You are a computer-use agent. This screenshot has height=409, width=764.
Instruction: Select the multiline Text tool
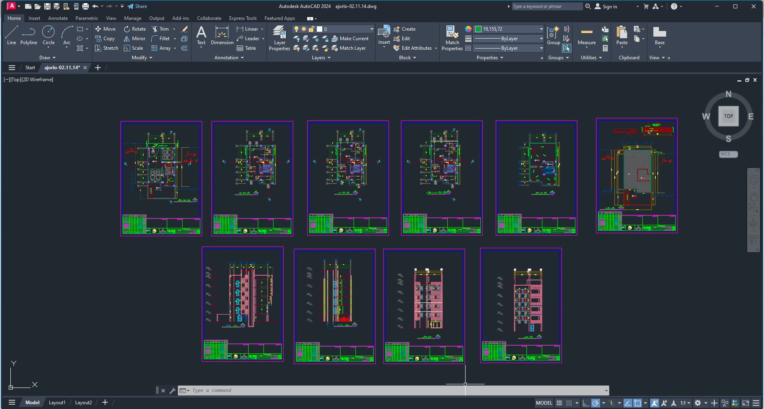[x=201, y=36]
